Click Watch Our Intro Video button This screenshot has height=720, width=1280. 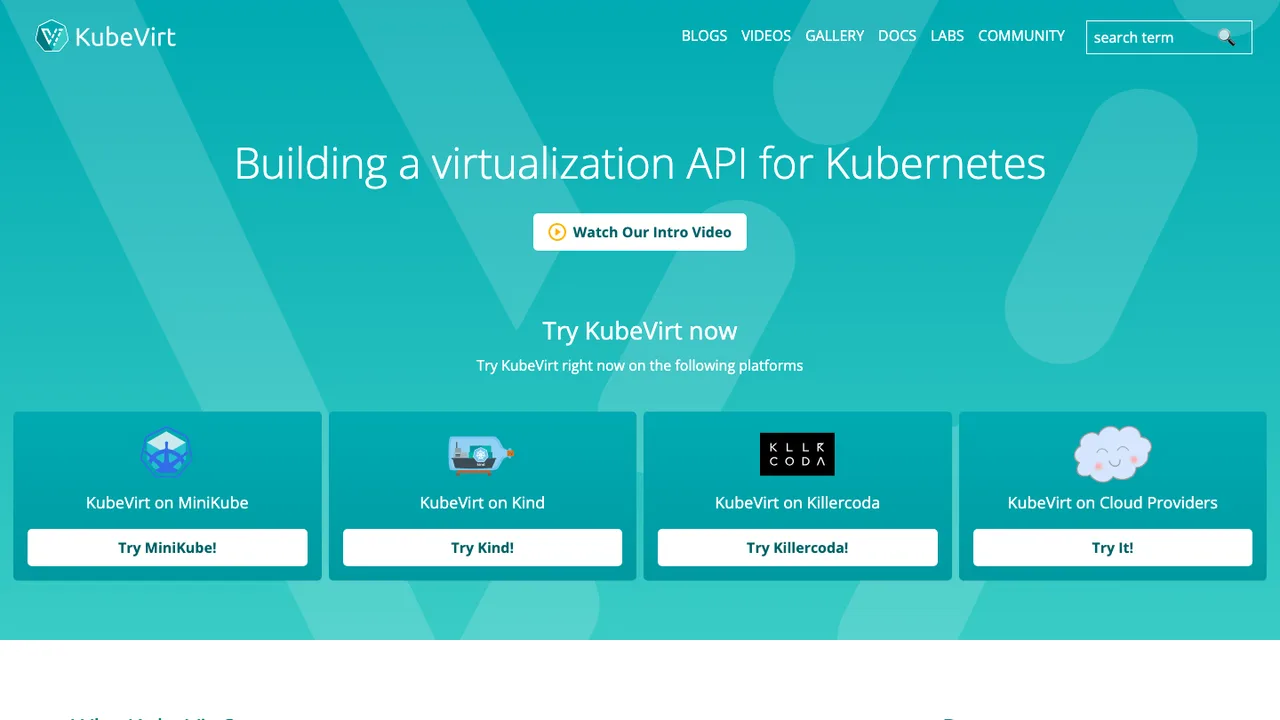pyautogui.click(x=640, y=232)
